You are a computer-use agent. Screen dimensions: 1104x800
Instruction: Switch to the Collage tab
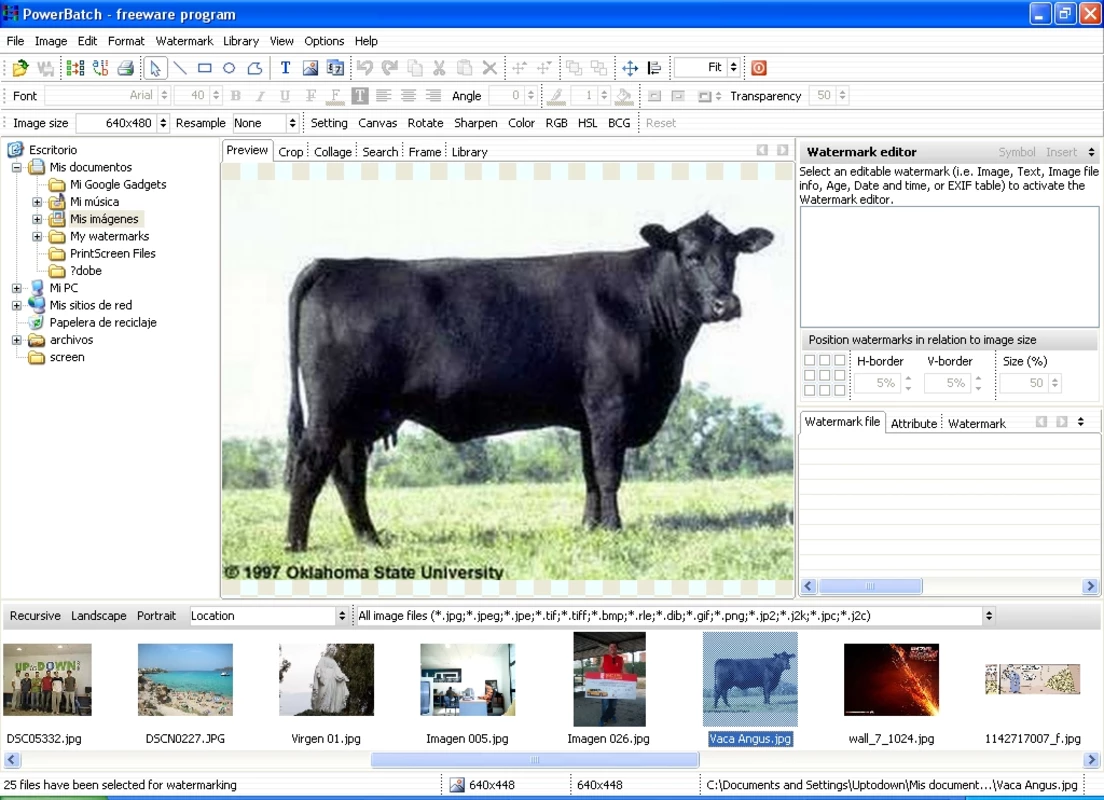pos(333,152)
